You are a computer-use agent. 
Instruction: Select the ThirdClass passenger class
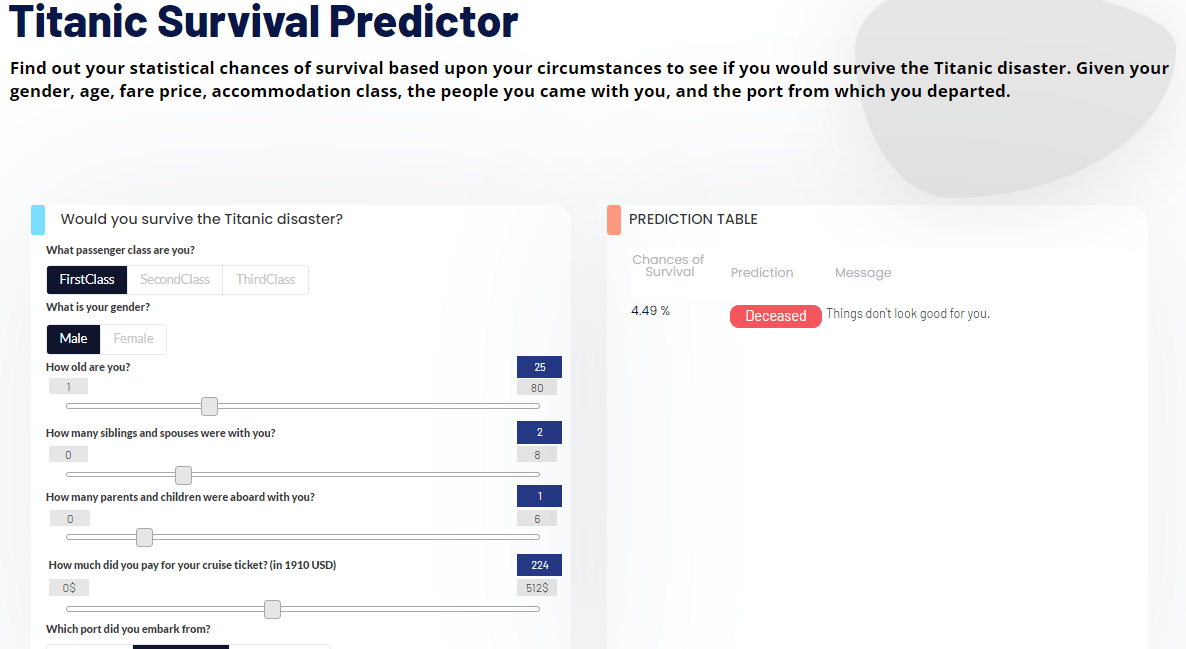(x=264, y=280)
